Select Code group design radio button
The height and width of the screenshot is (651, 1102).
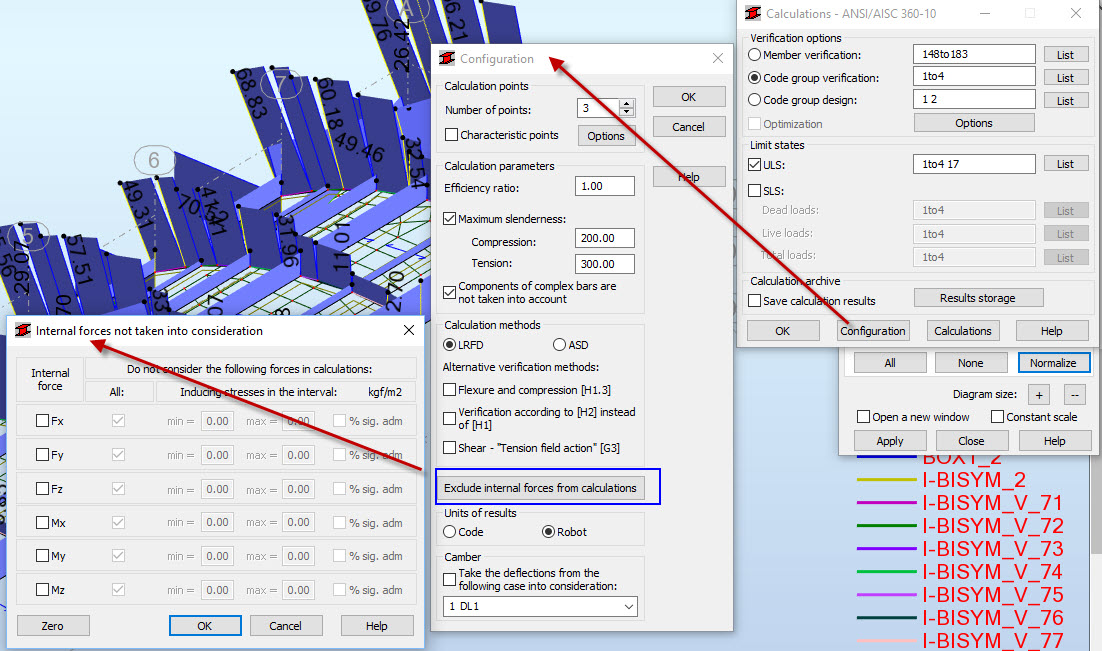(754, 100)
